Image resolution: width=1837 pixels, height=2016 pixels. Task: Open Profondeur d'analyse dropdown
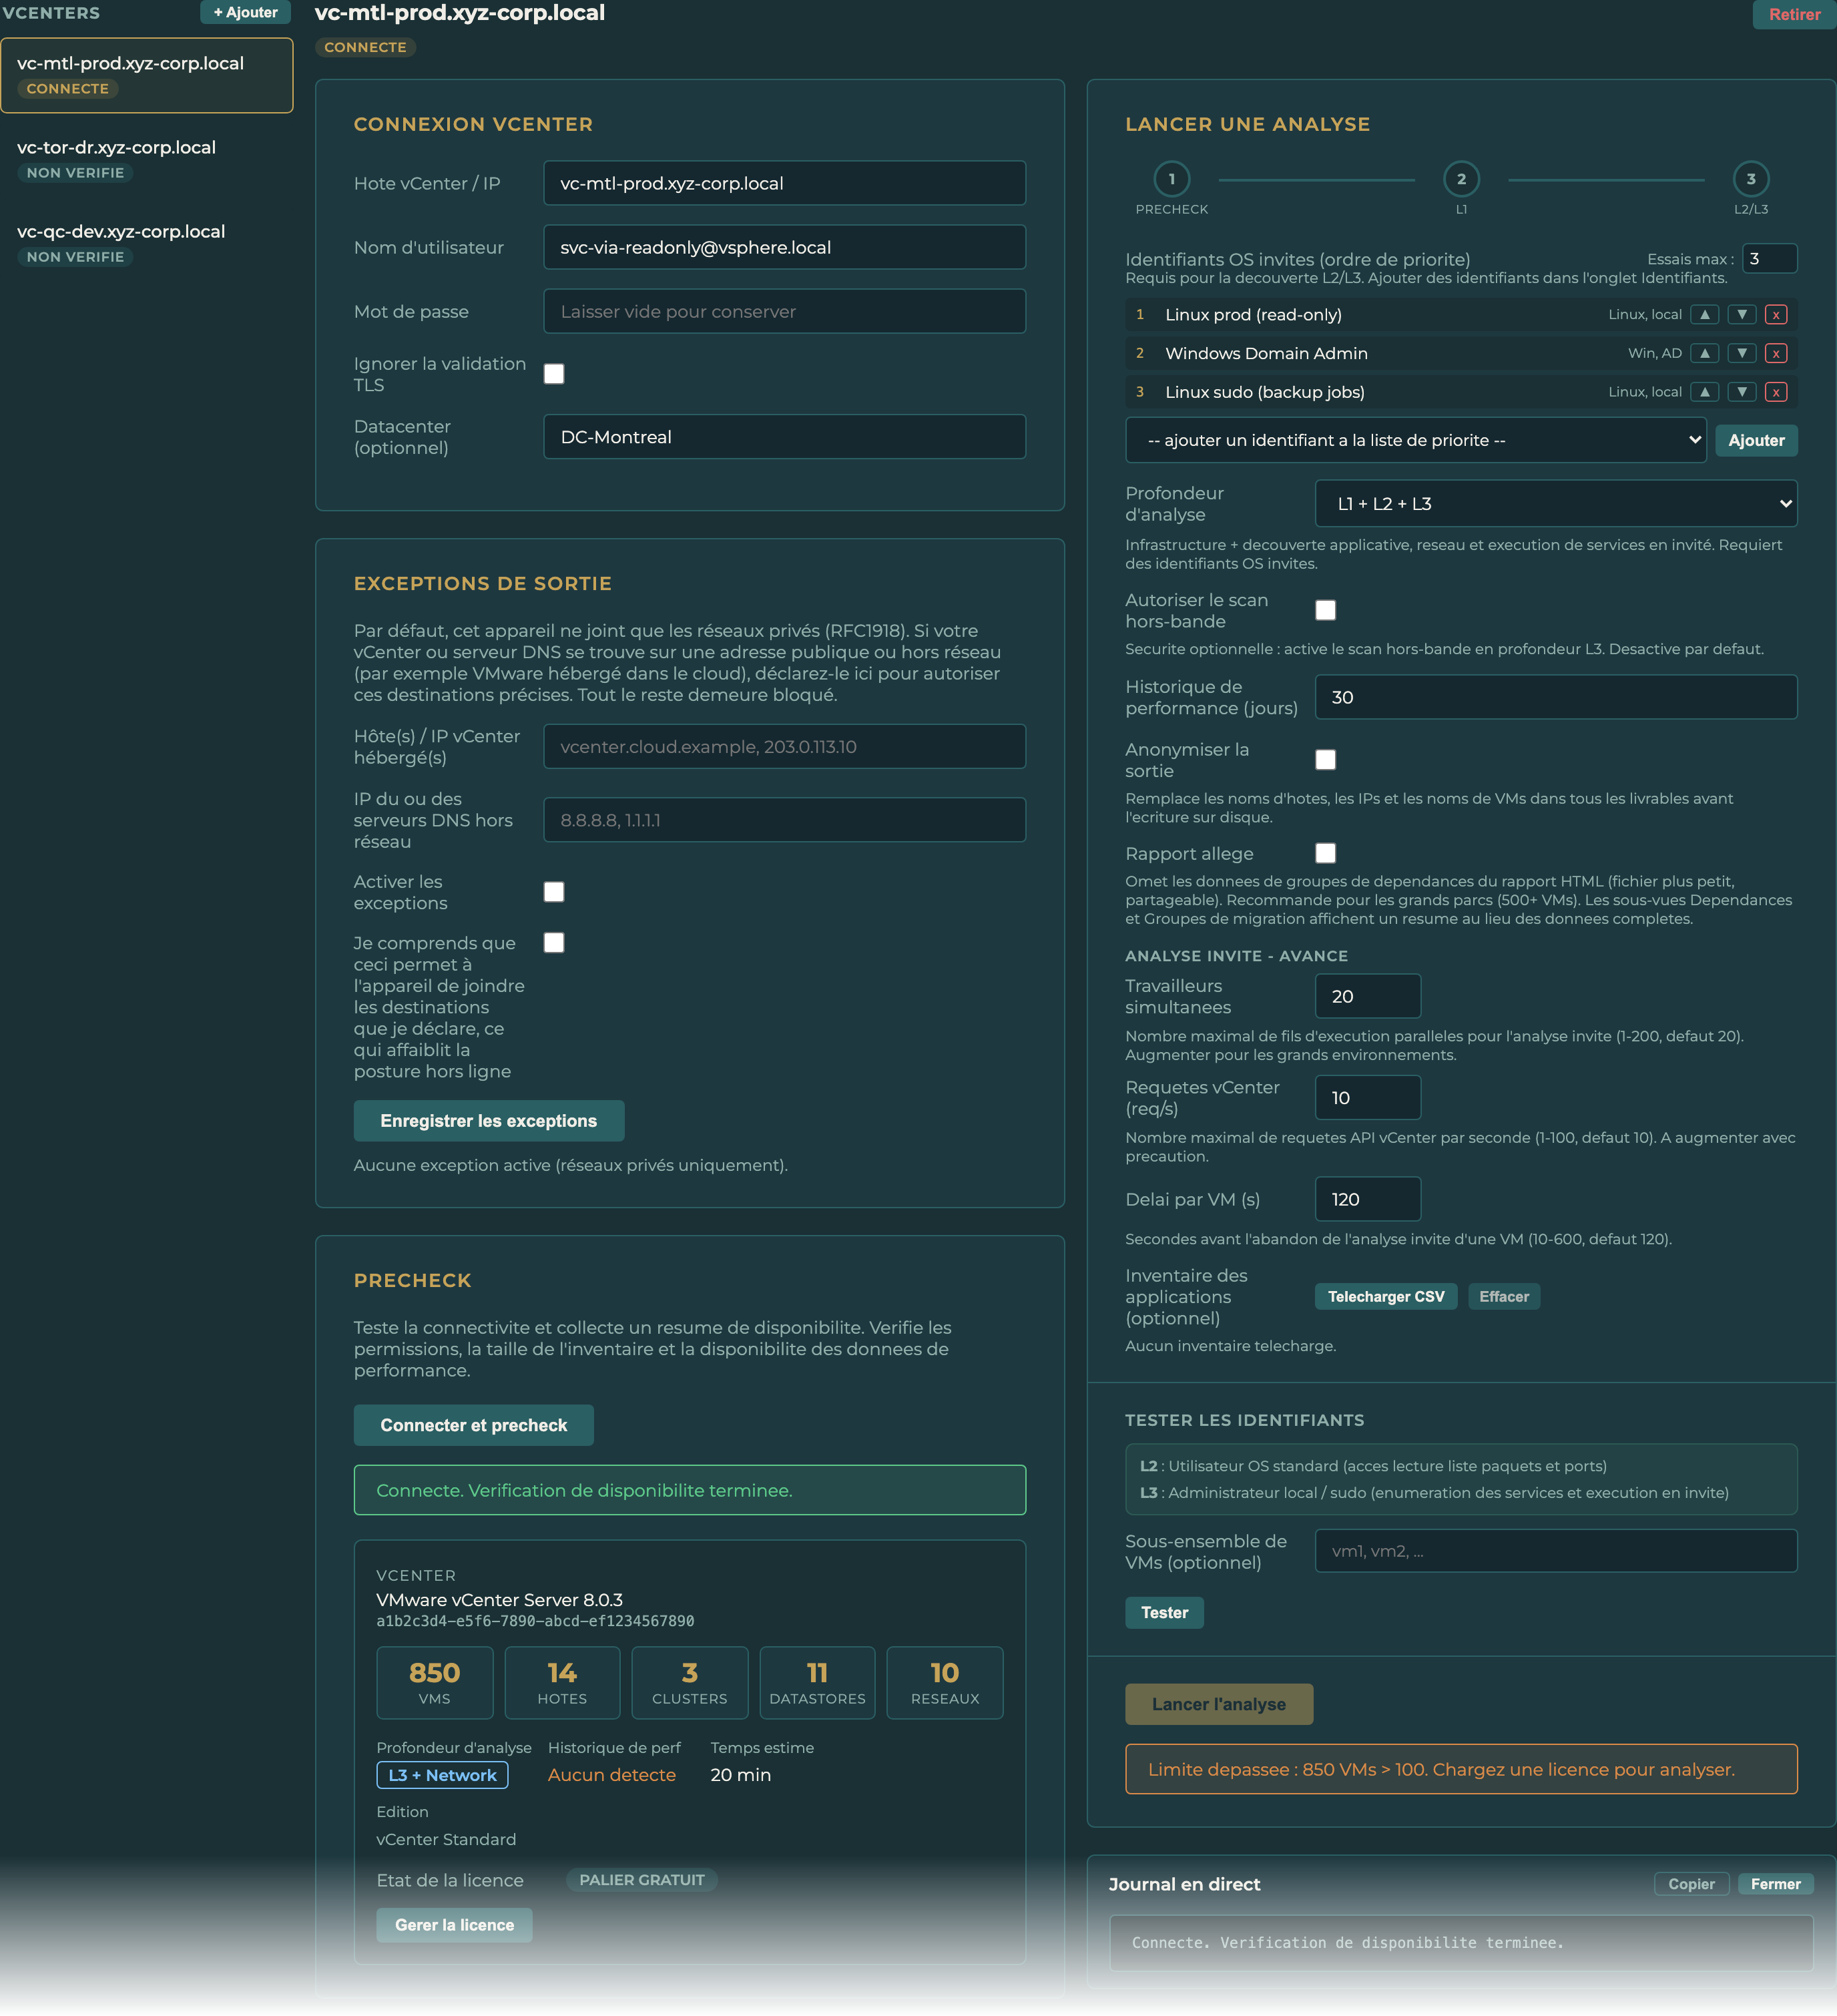(x=1555, y=504)
